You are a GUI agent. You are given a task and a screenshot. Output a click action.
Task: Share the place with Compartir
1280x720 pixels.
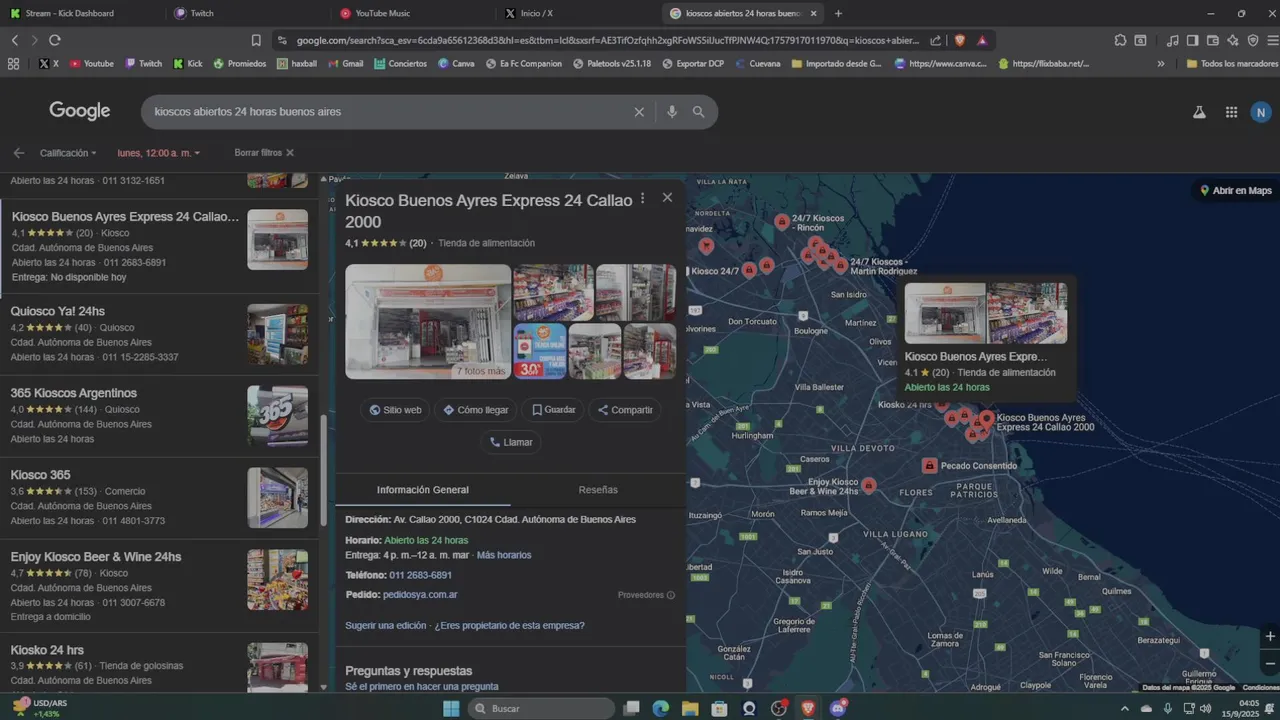coord(625,410)
